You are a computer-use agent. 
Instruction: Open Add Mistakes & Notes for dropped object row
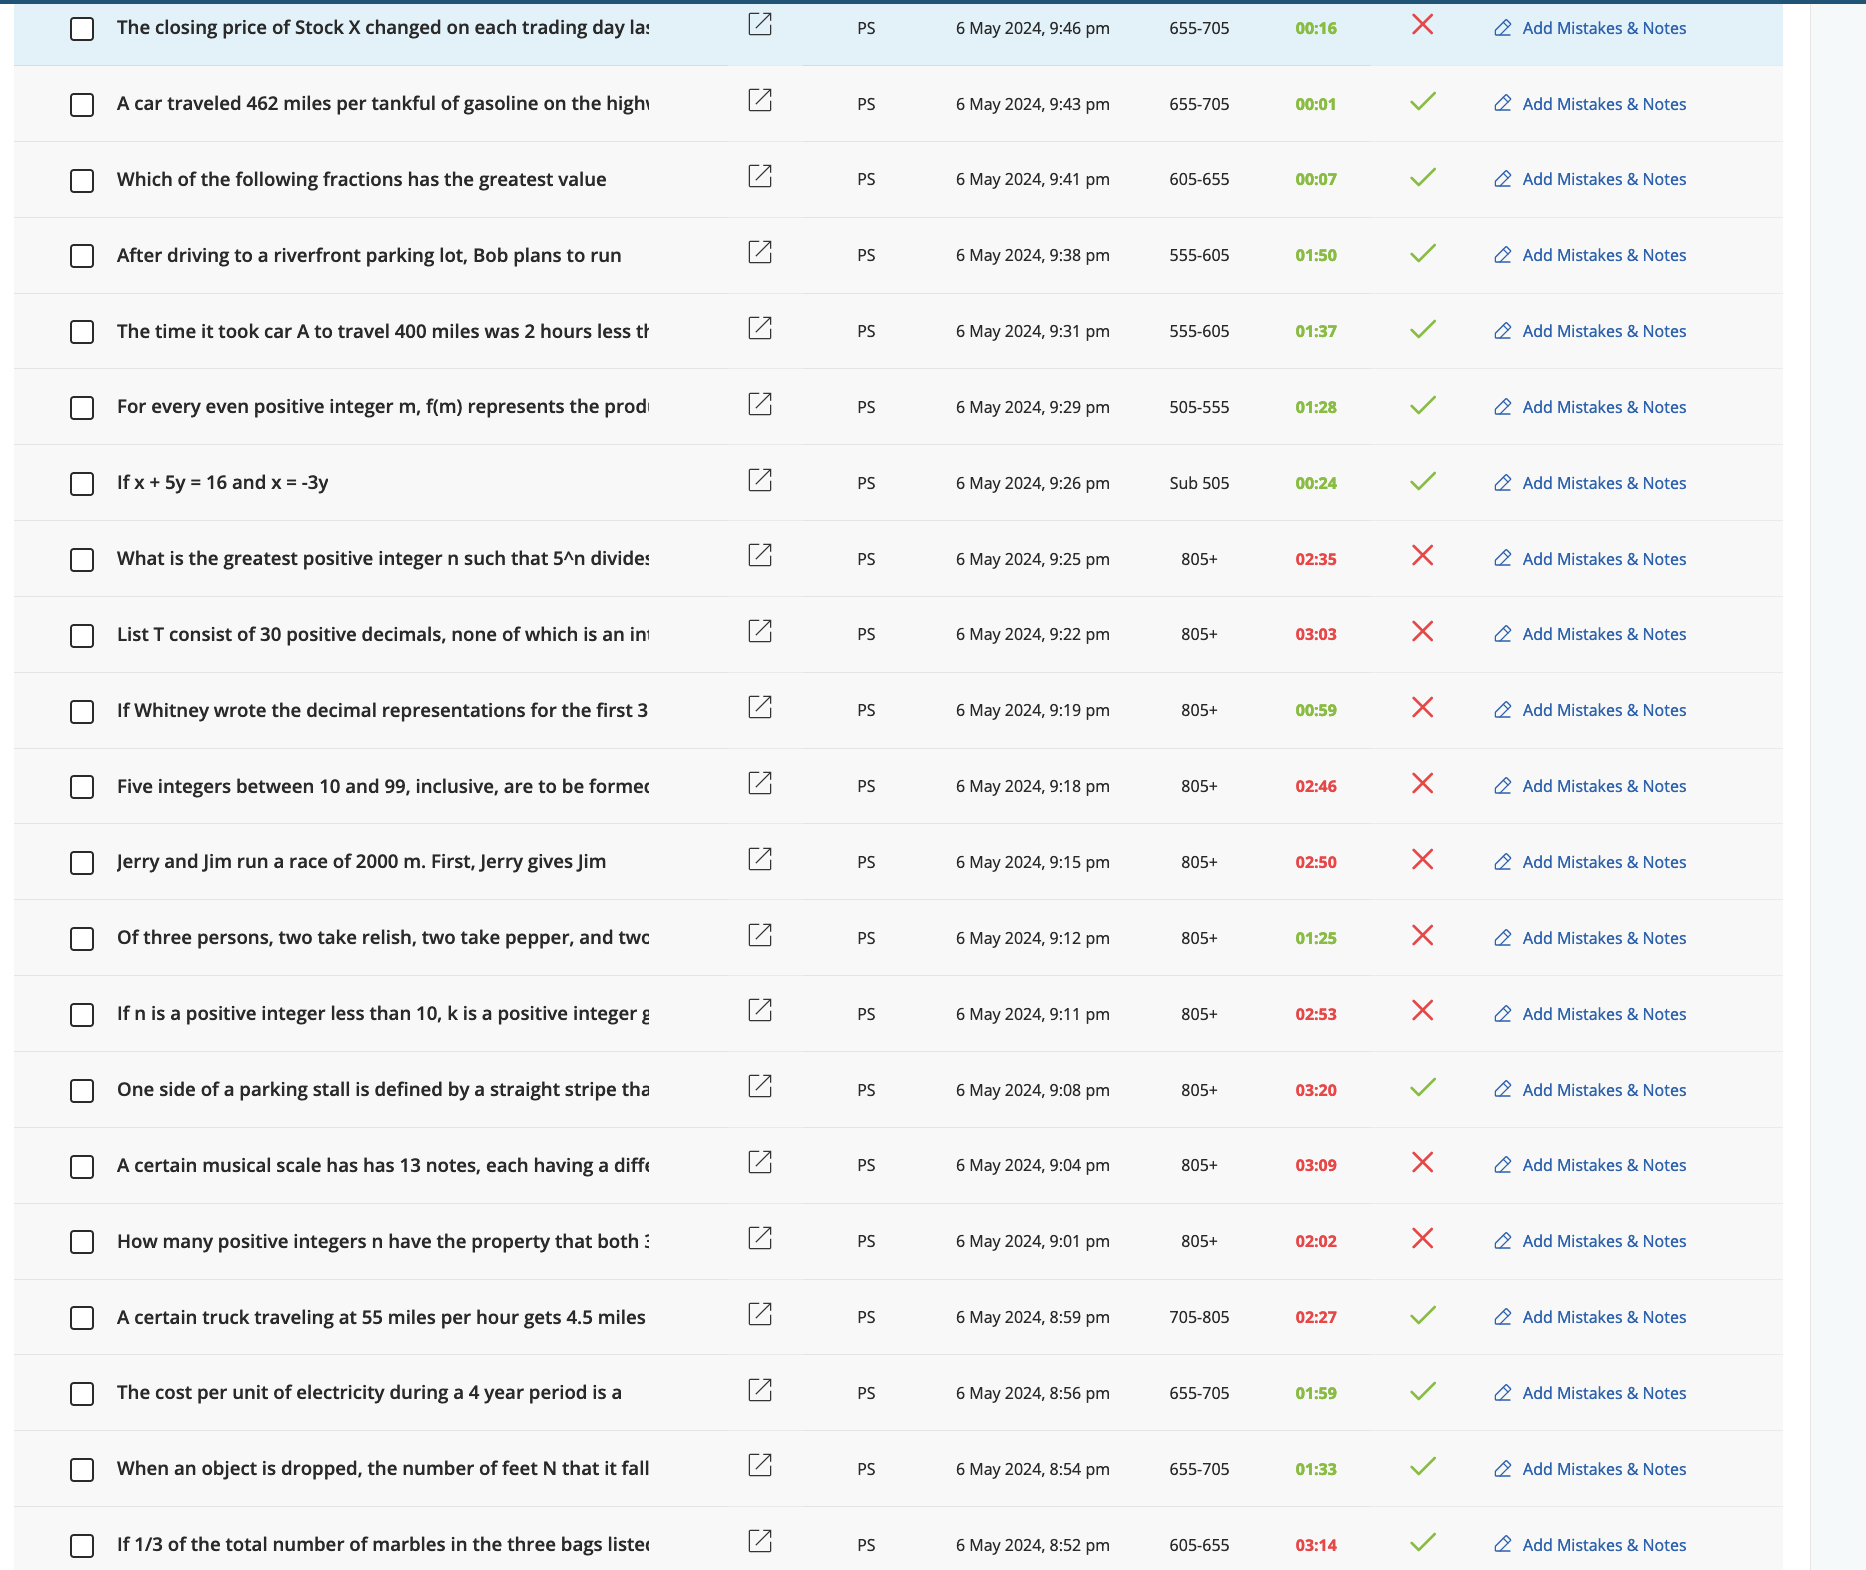(x=1602, y=1469)
